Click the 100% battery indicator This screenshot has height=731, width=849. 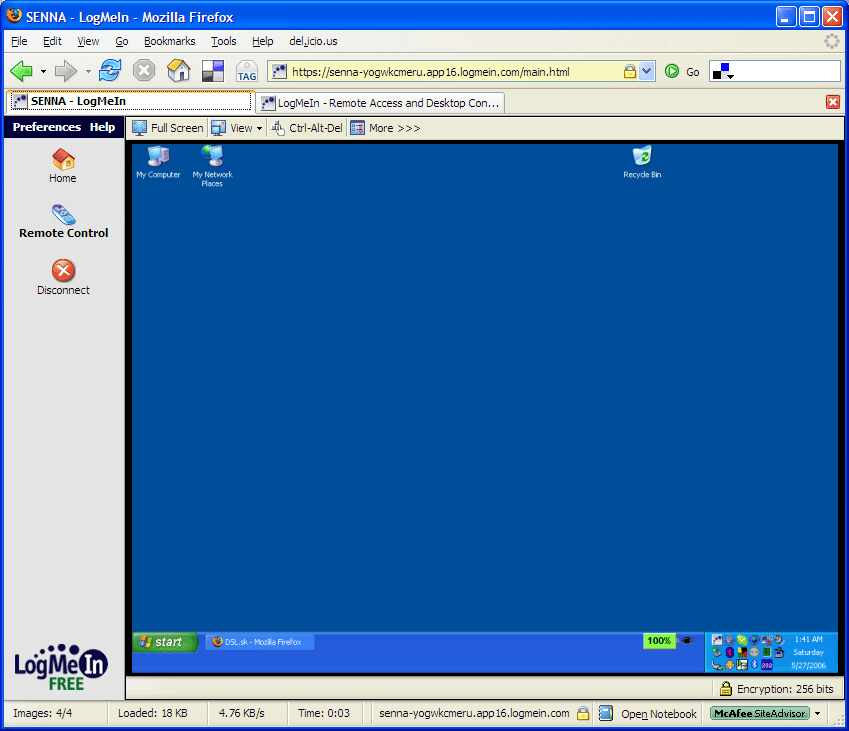[x=659, y=641]
